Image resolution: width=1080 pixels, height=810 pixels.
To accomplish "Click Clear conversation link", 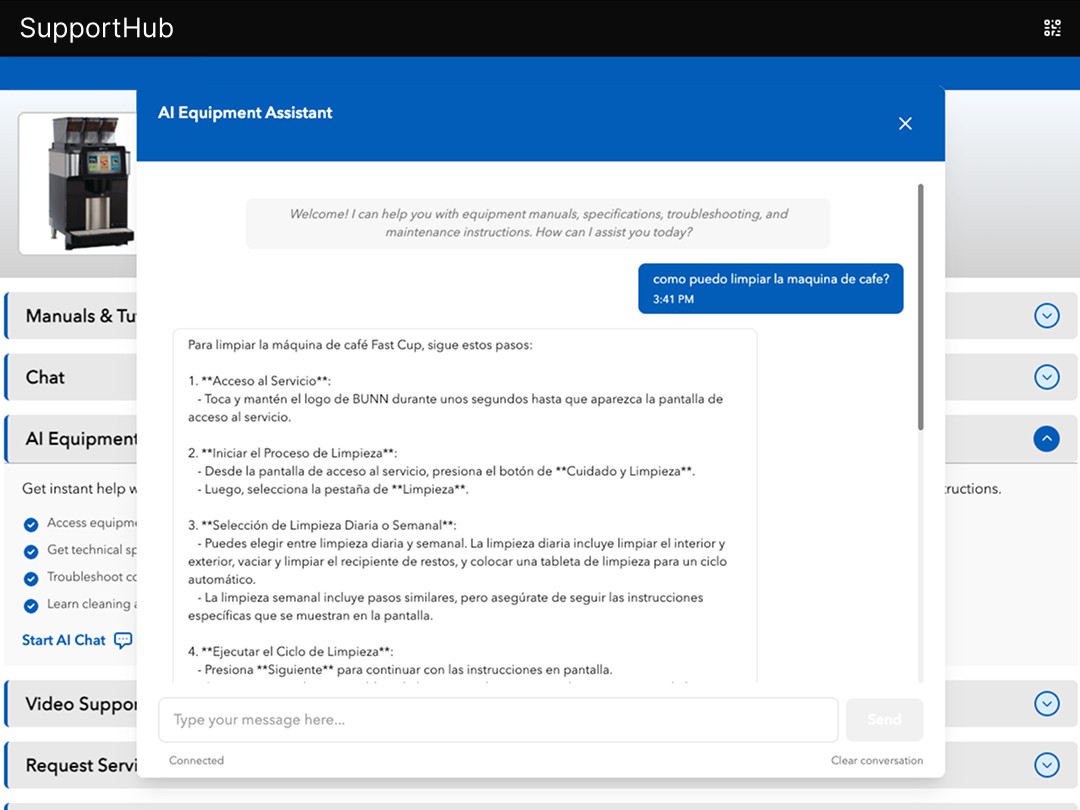I will tap(877, 760).
